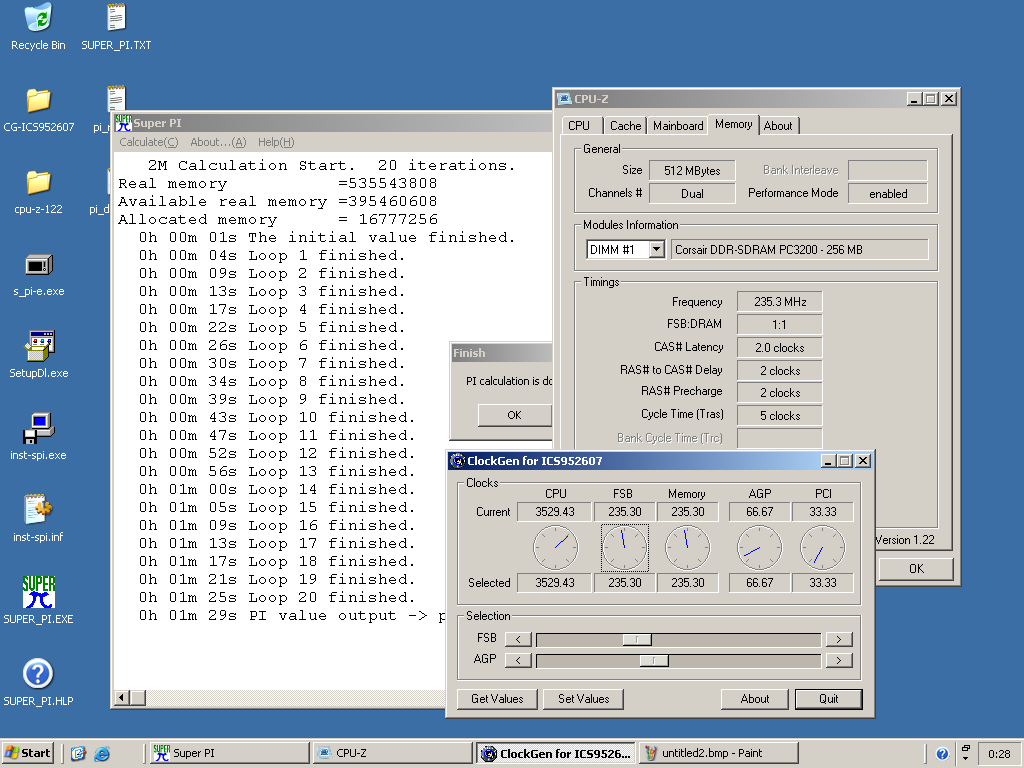Open the cpu-z-122 folder icon
This screenshot has height=768, width=1024.
38,183
